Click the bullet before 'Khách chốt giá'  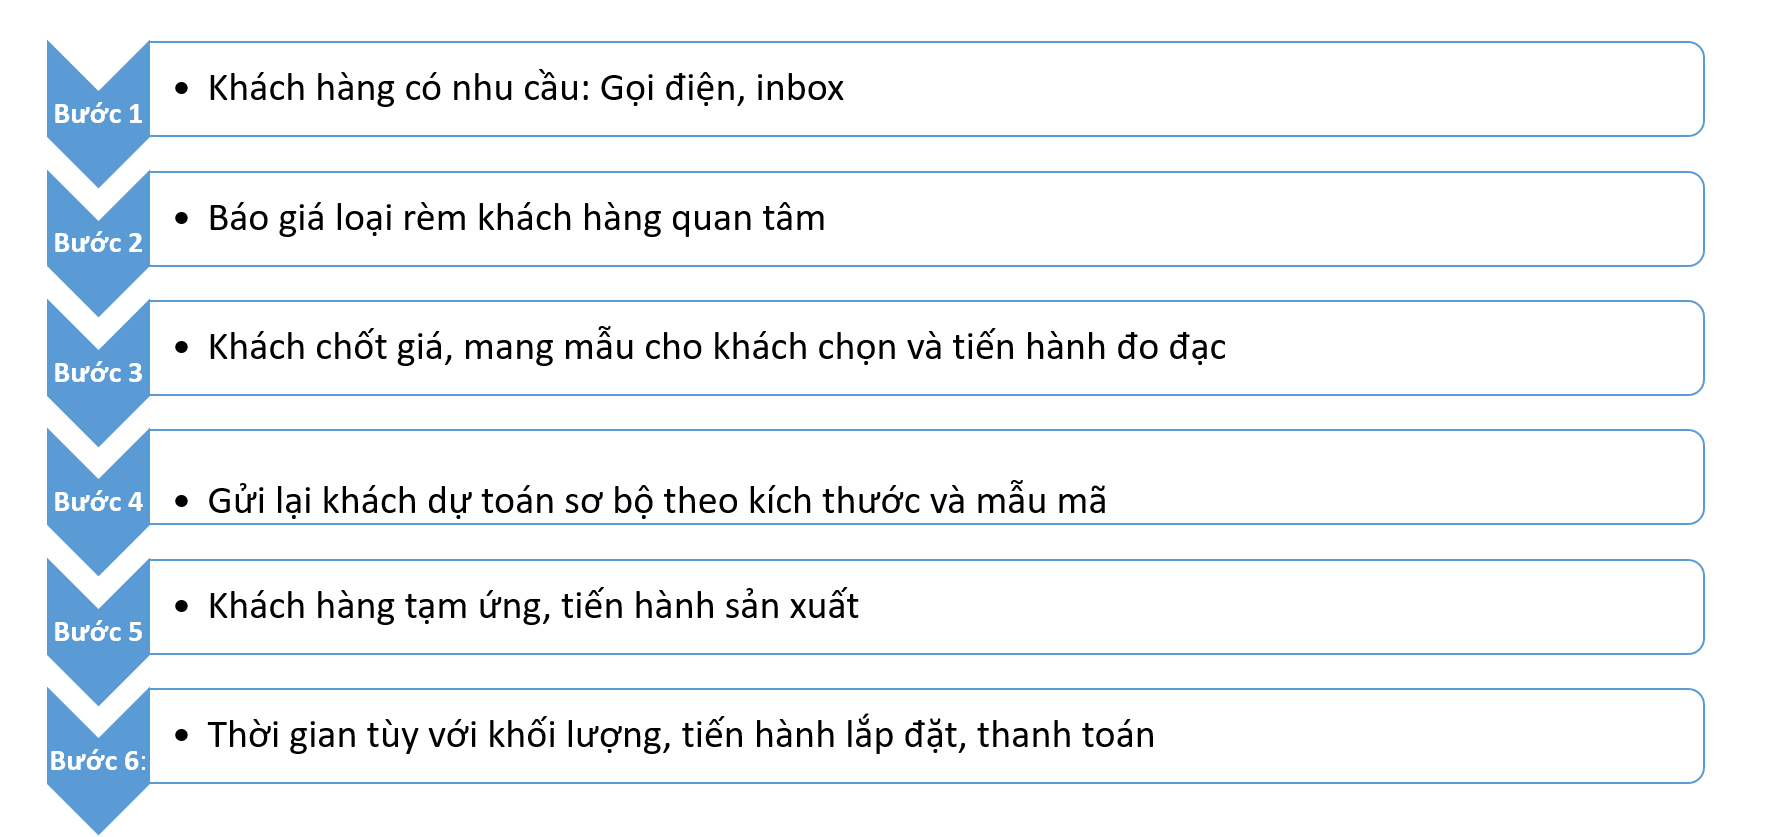(x=181, y=348)
